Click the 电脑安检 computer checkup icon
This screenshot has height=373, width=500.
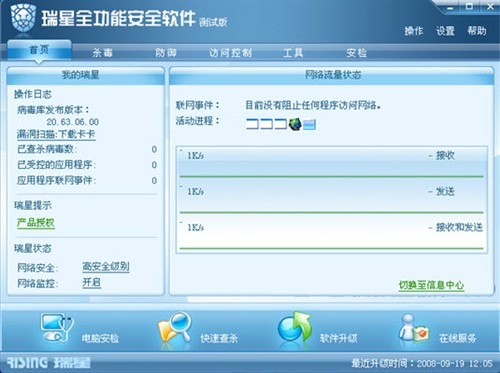click(x=57, y=327)
